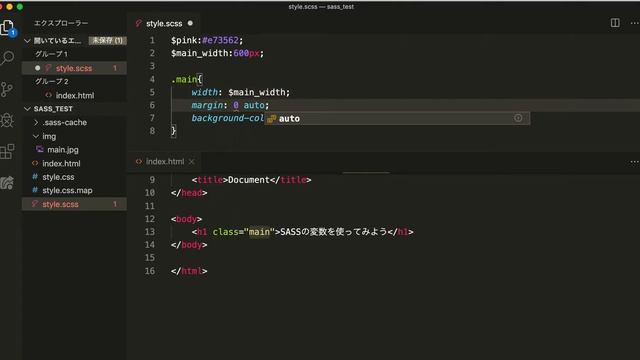The width and height of the screenshot is (640, 360).
Task: Open more actions for style.scss editor group
Action: tap(634, 23)
